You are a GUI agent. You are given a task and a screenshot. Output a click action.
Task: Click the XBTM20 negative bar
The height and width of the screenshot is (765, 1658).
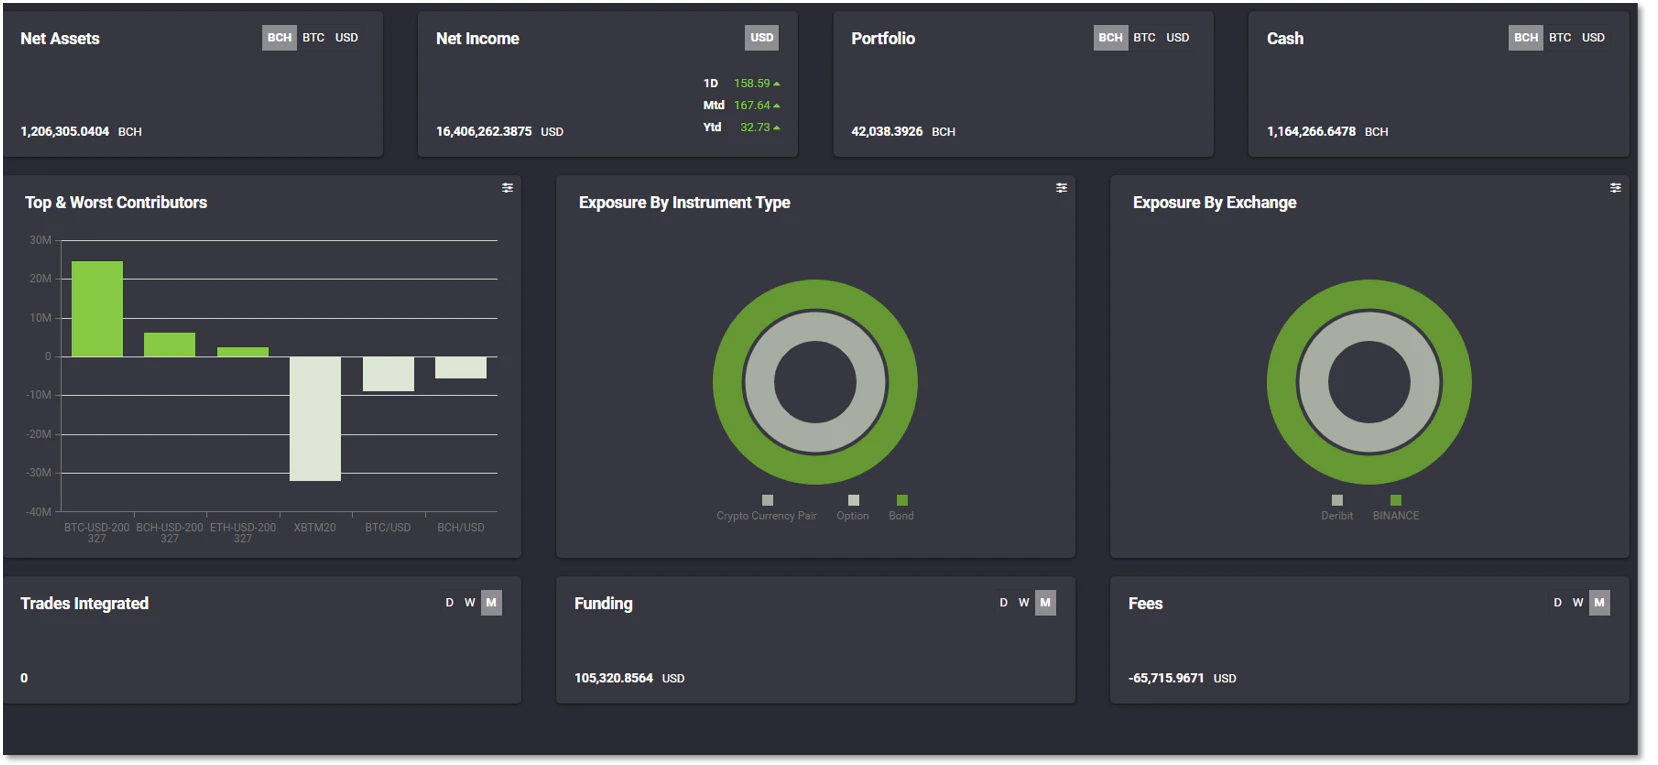pyautogui.click(x=315, y=419)
